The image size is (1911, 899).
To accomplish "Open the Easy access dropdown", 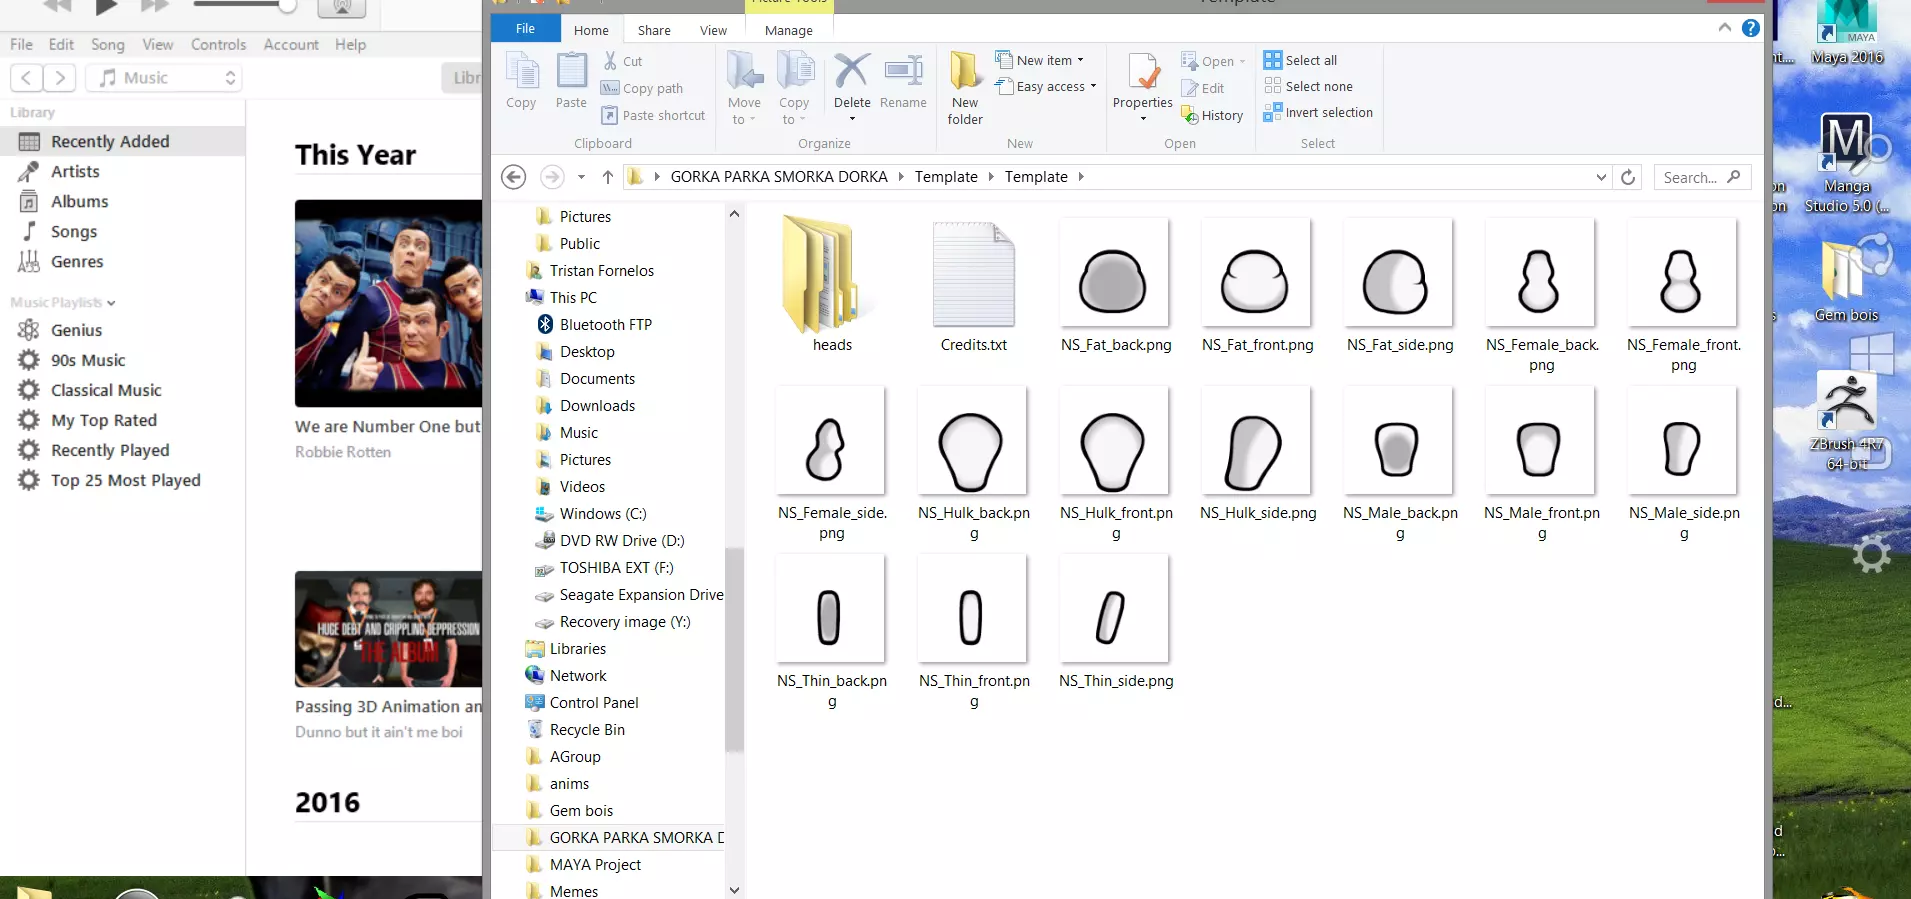I will (1050, 87).
